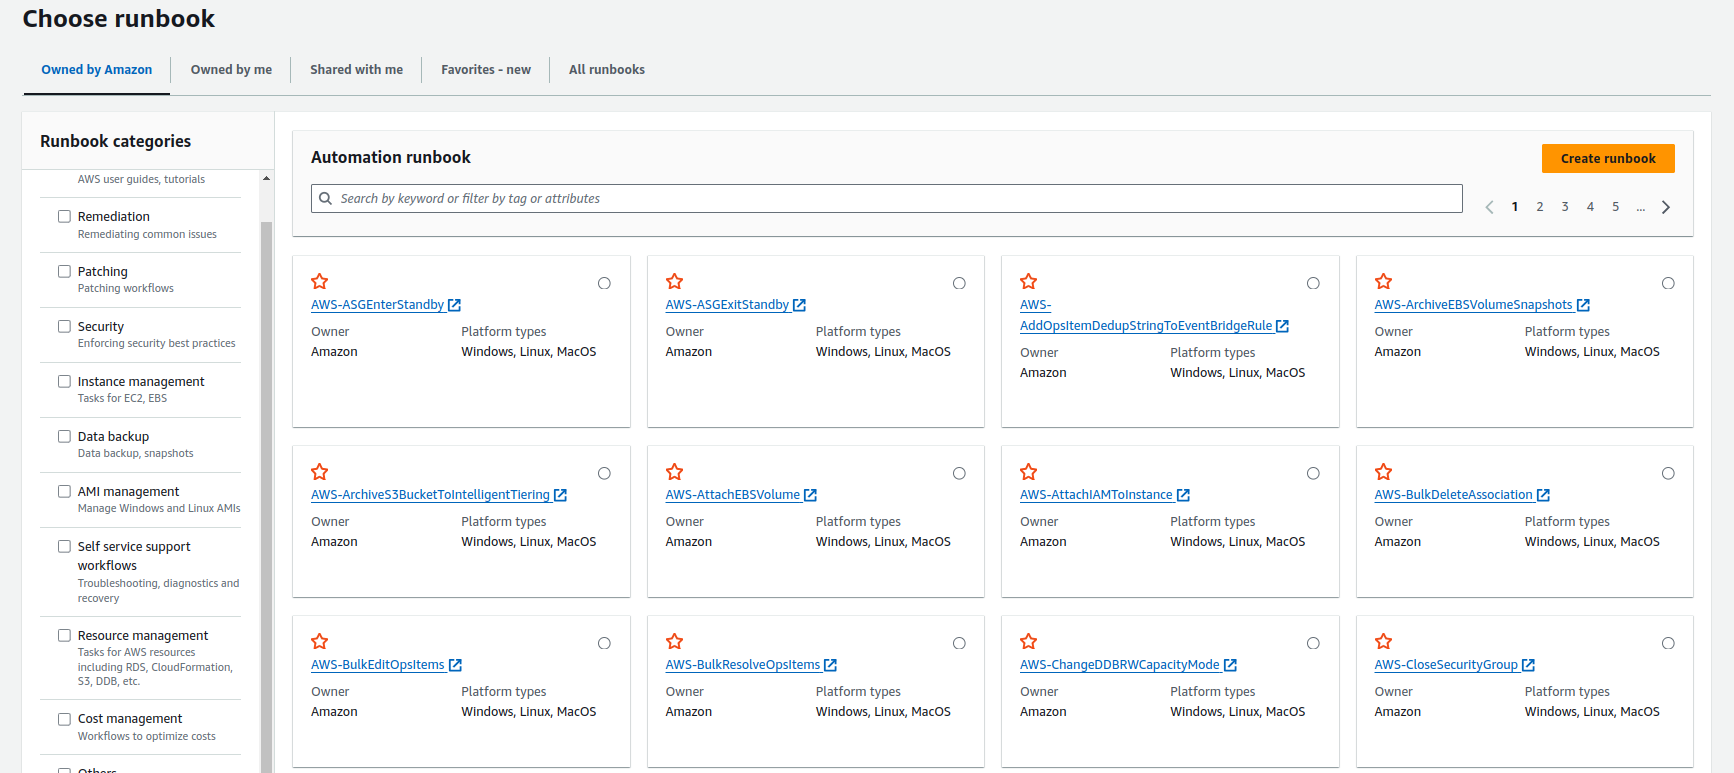This screenshot has width=1734, height=773.
Task: Switch to the Owned by me tab
Action: (x=231, y=70)
